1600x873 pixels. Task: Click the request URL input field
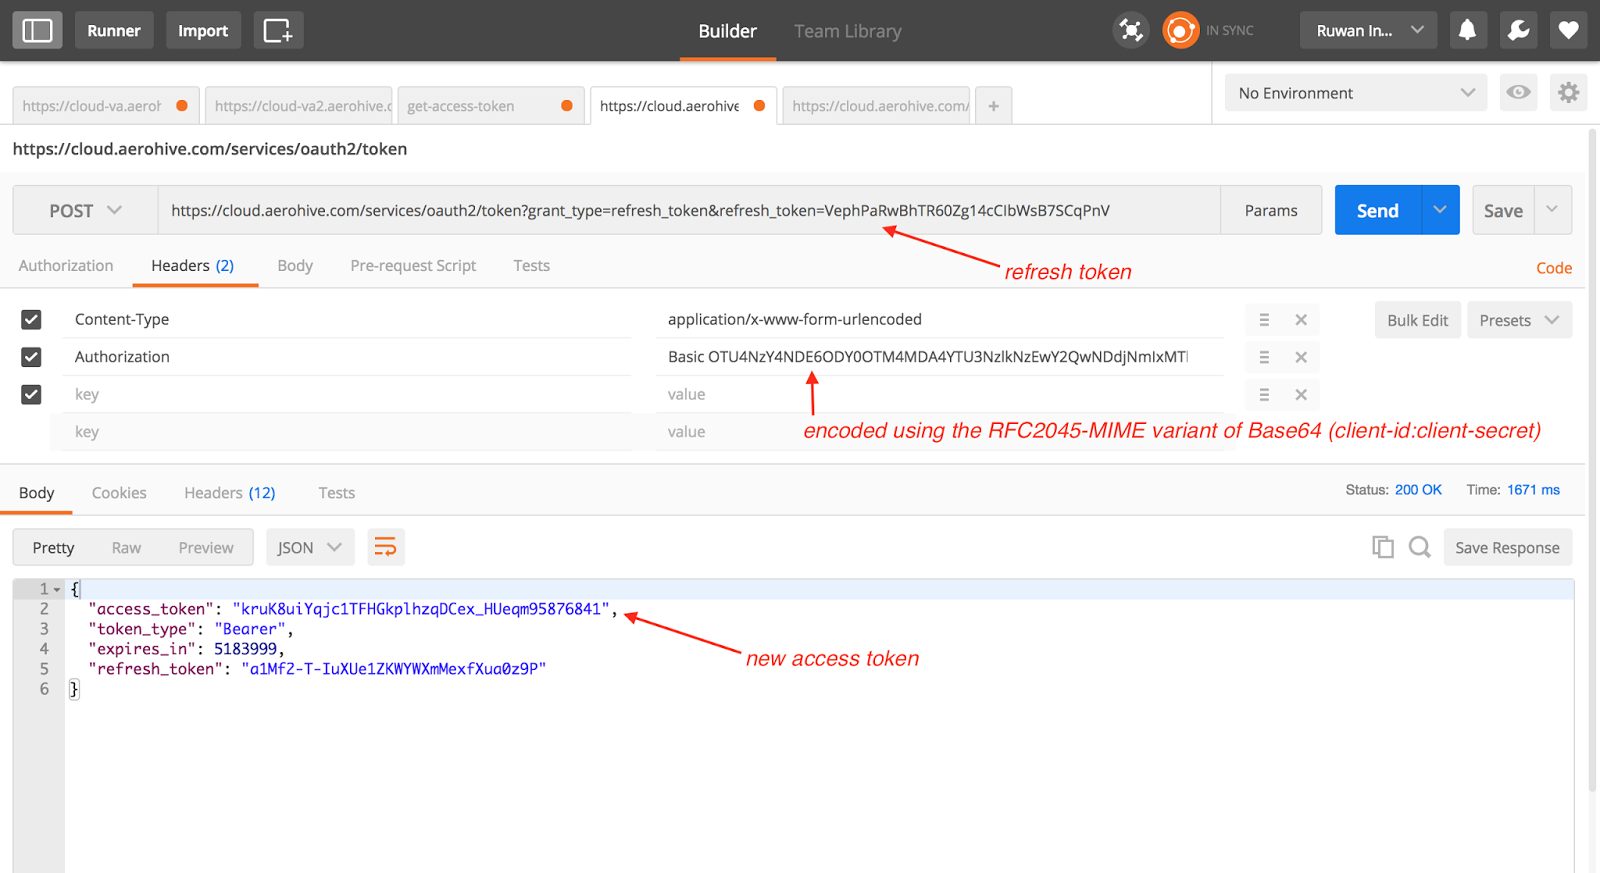[689, 210]
